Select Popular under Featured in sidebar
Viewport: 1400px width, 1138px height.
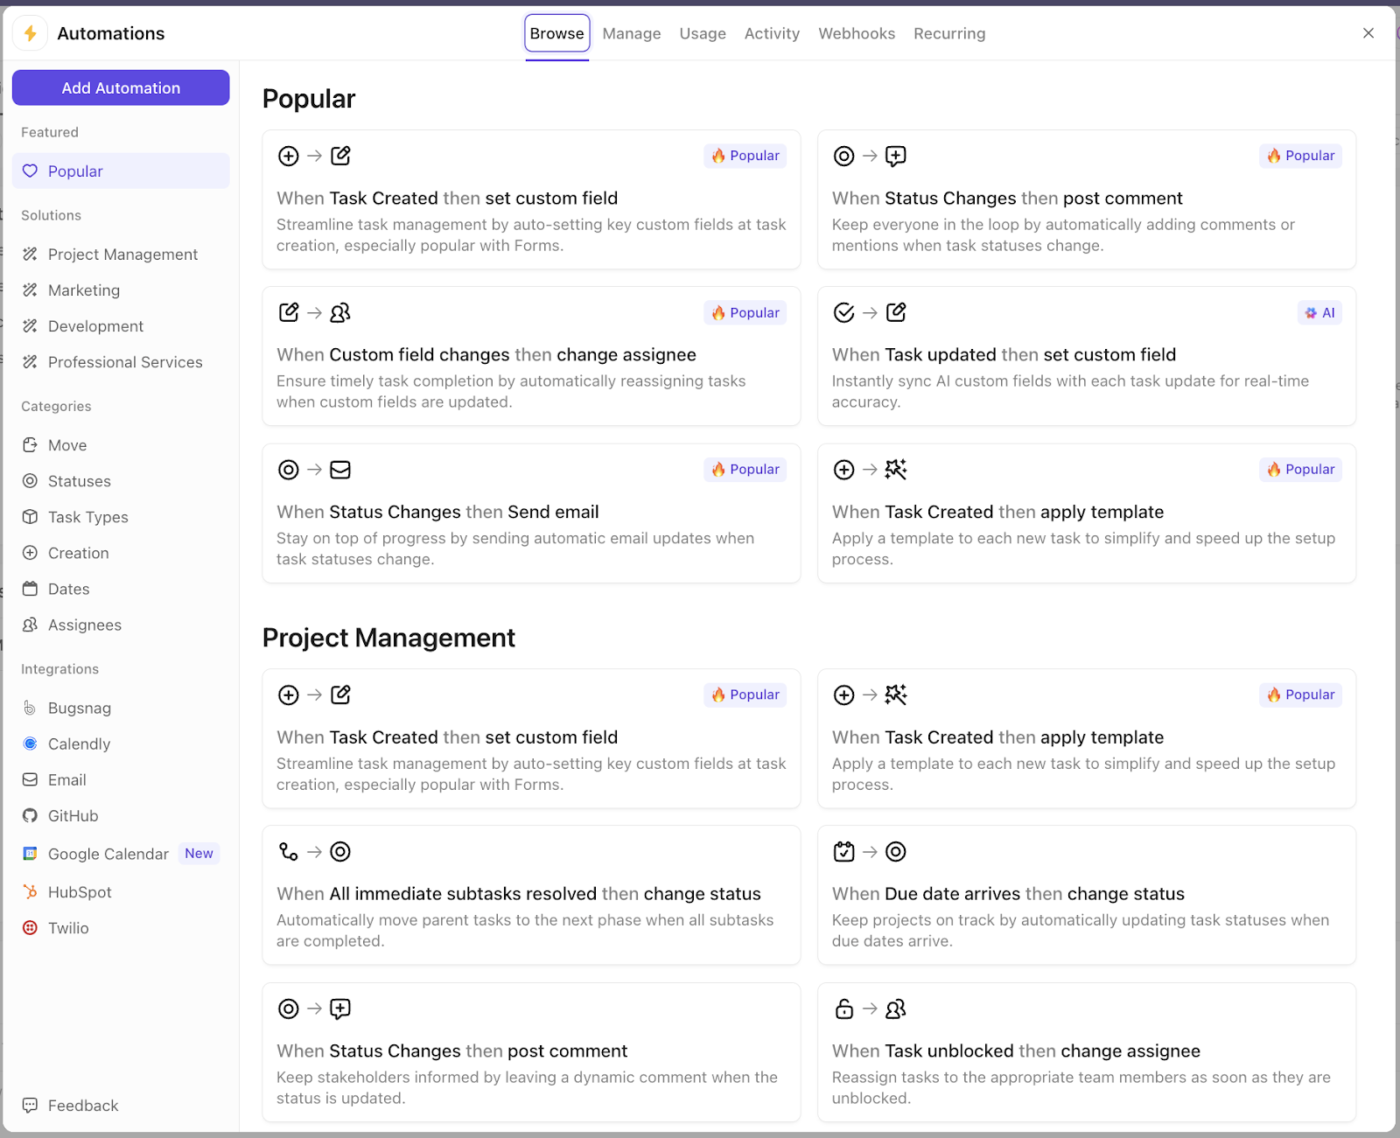75,171
